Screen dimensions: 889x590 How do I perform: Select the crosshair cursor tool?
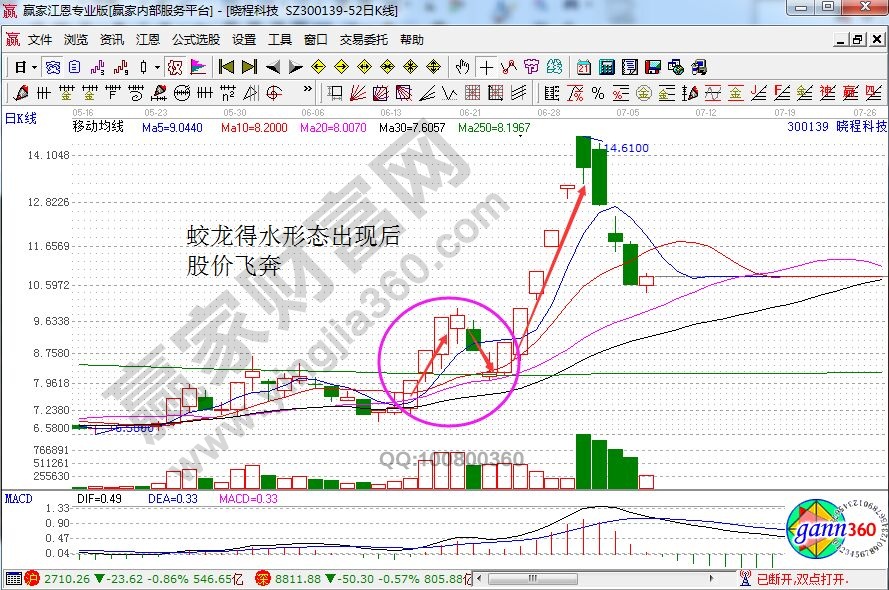(x=486, y=67)
